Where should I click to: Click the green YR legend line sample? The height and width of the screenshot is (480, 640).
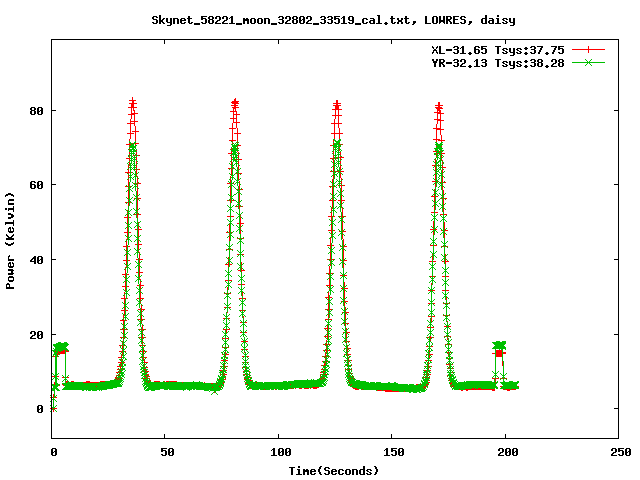588,63
